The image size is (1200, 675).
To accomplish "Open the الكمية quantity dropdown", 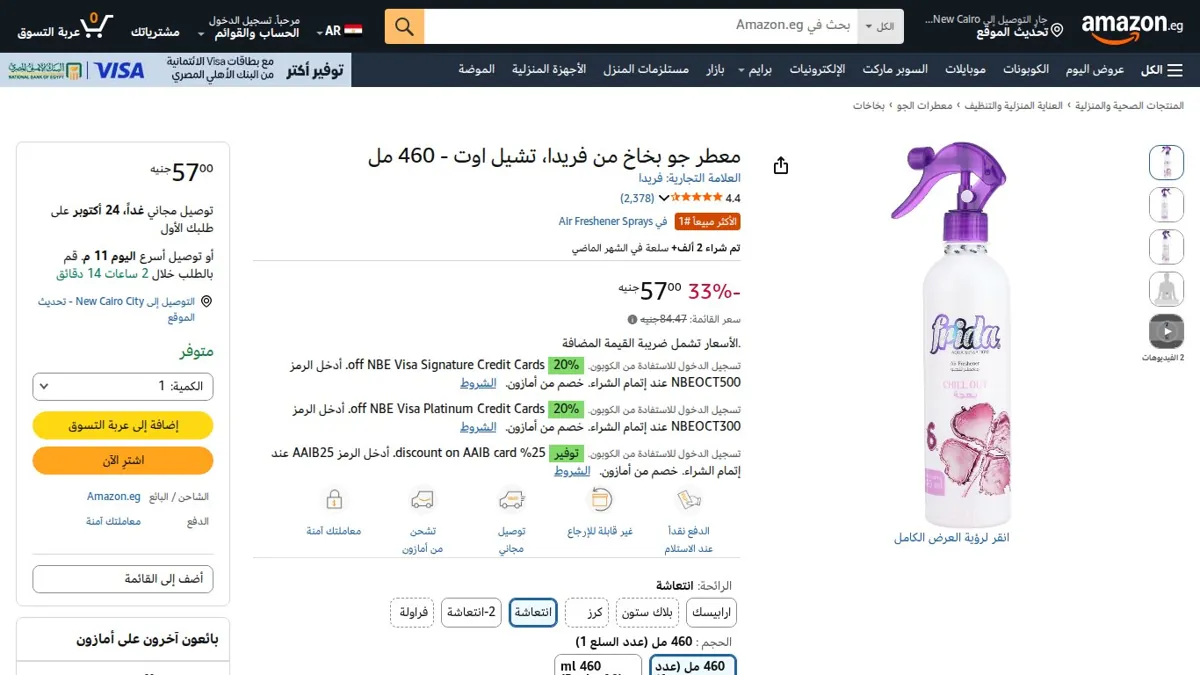I will [123, 386].
